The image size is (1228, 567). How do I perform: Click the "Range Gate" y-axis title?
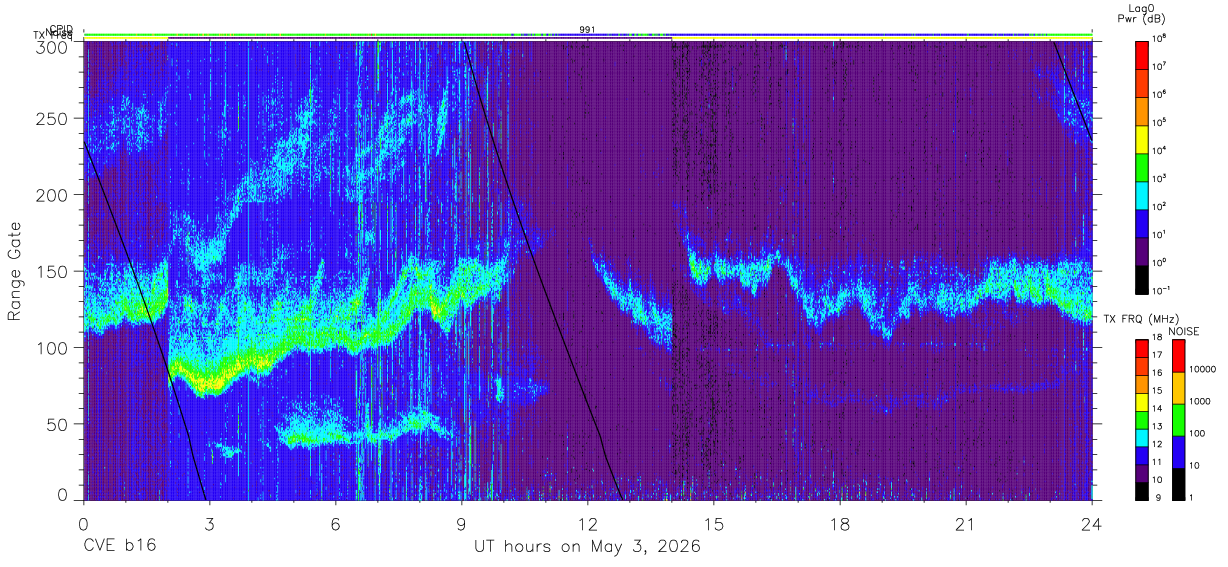15,271
